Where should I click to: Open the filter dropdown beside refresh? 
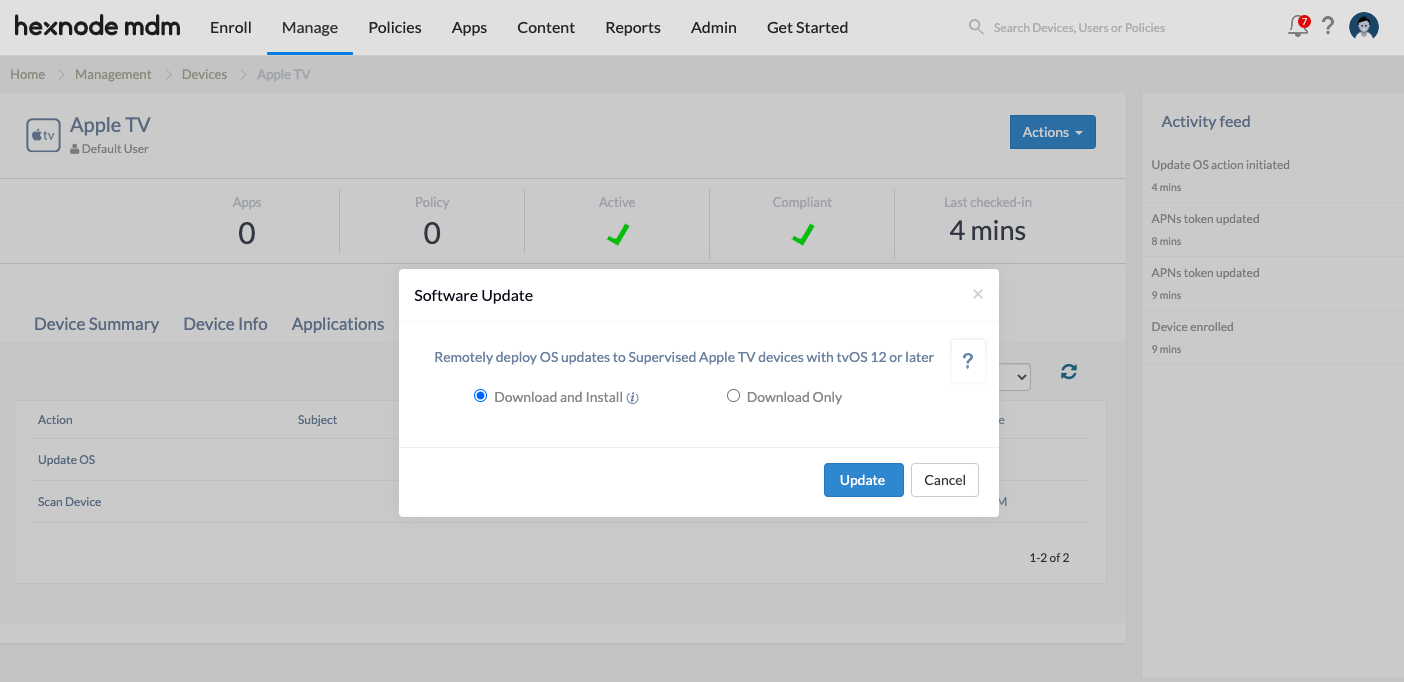point(1015,376)
